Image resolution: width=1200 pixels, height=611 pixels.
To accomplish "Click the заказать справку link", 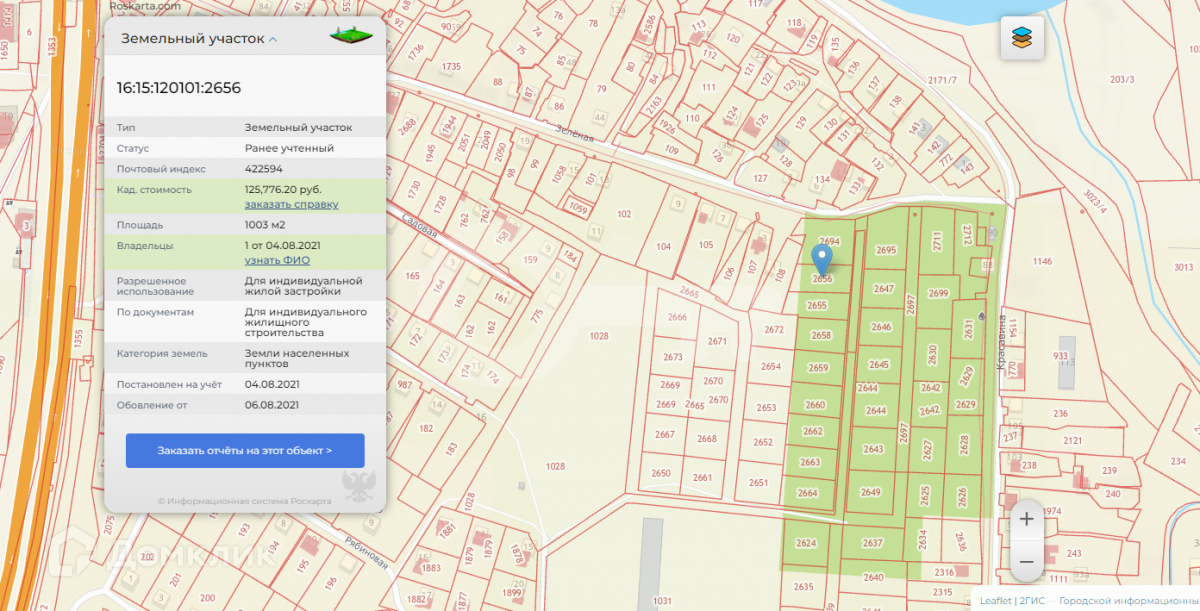I will pyautogui.click(x=291, y=204).
